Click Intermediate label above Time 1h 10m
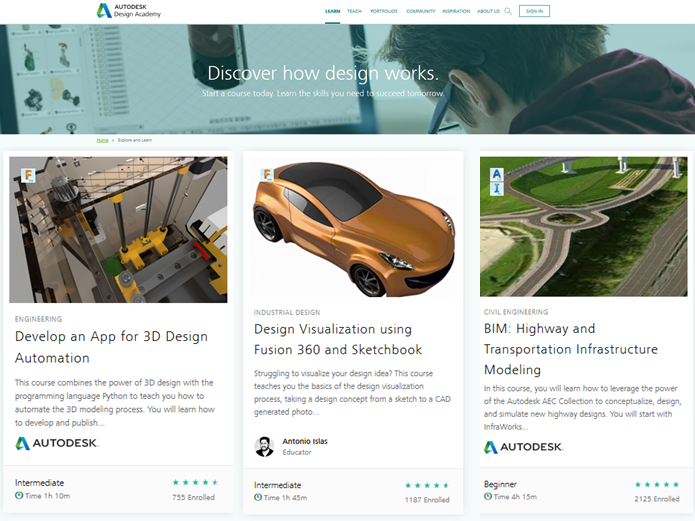 coord(39,483)
